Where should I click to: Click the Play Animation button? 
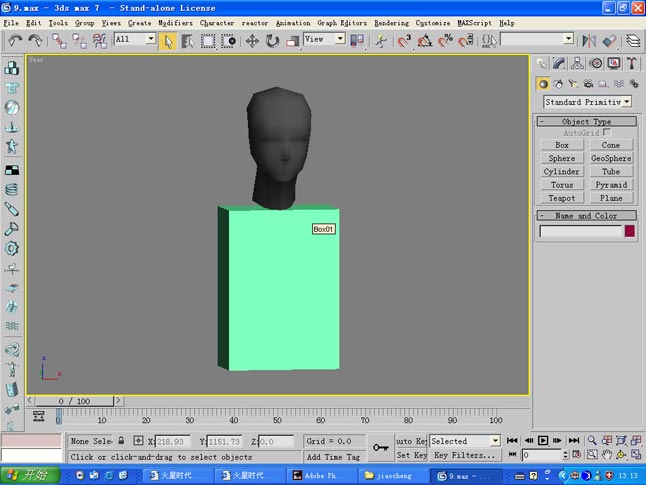tap(543, 440)
